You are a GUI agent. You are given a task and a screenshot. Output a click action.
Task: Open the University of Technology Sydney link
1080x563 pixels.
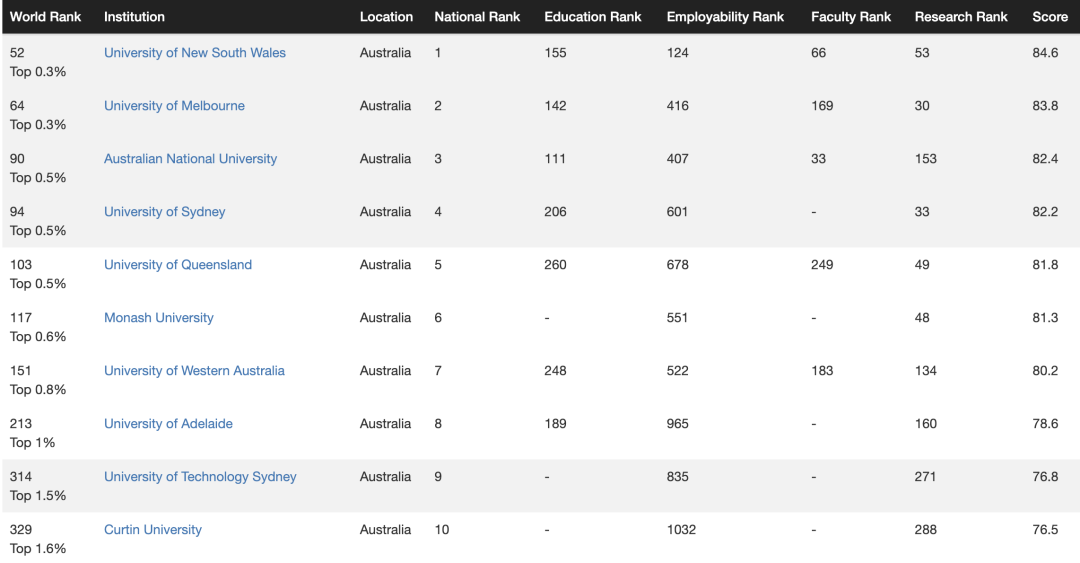point(200,477)
